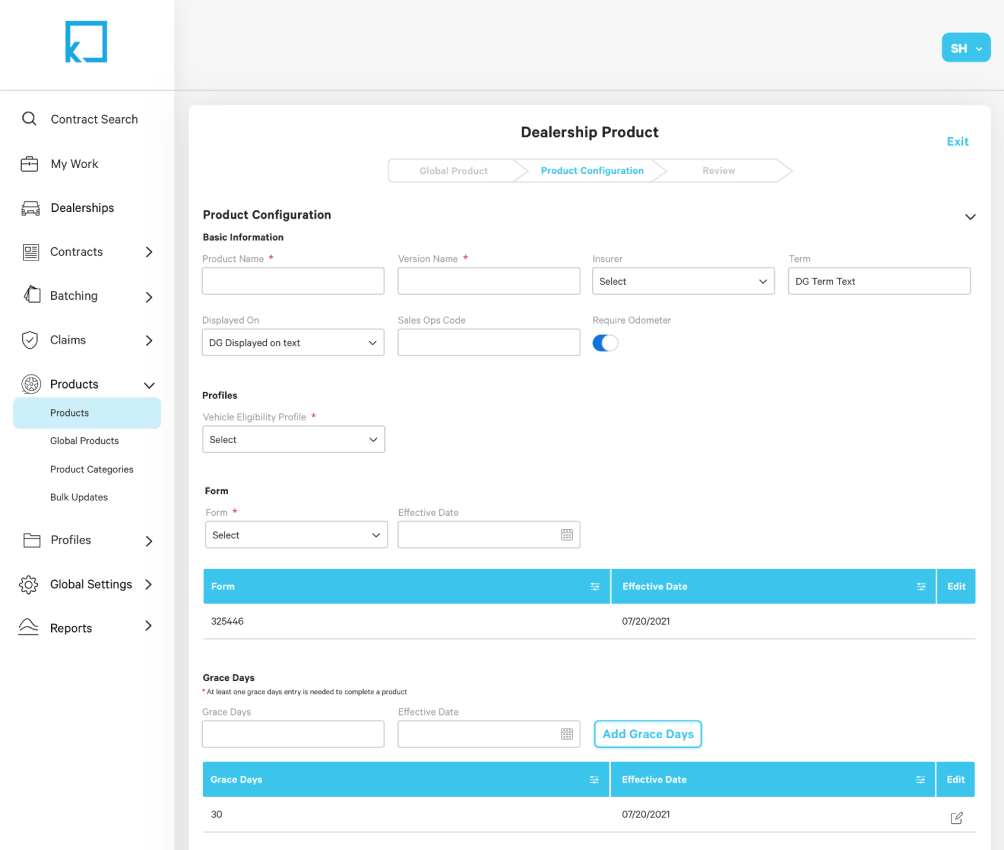The width and height of the screenshot is (1004, 850).
Task: Click 07/20/2021 in the Form table row
Action: coord(645,621)
